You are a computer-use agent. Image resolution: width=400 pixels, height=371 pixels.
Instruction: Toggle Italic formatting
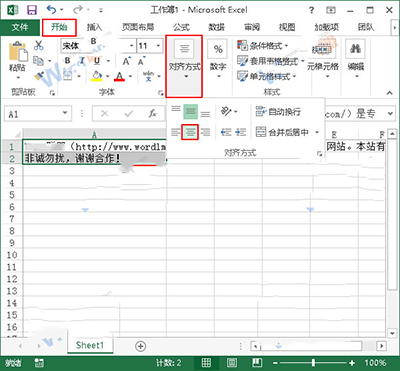82,61
